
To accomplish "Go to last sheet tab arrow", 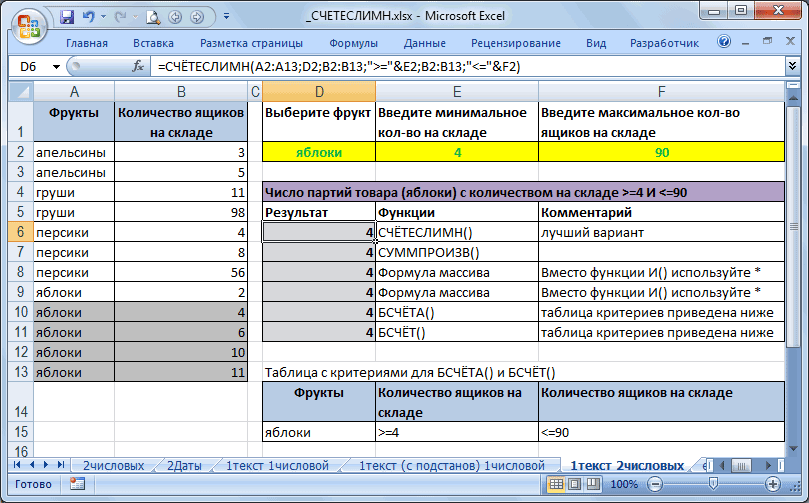I will [x=61, y=465].
